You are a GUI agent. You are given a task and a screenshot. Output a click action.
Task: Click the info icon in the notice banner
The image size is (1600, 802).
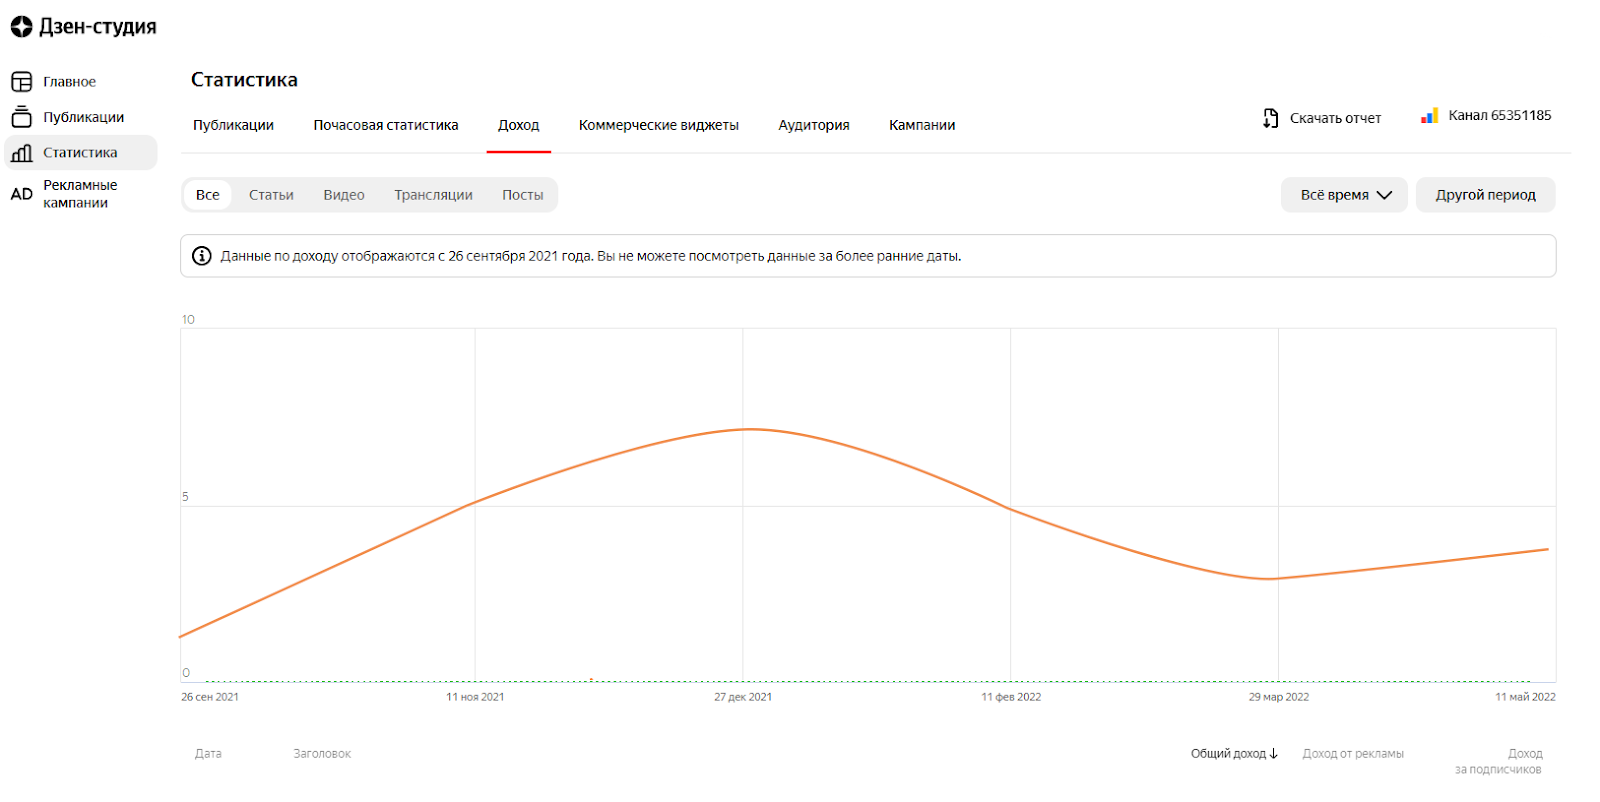(x=201, y=256)
